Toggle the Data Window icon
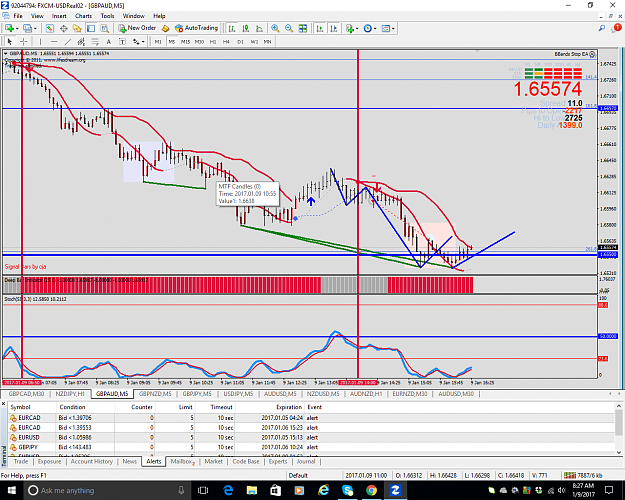The width and height of the screenshot is (625, 500). (63, 28)
